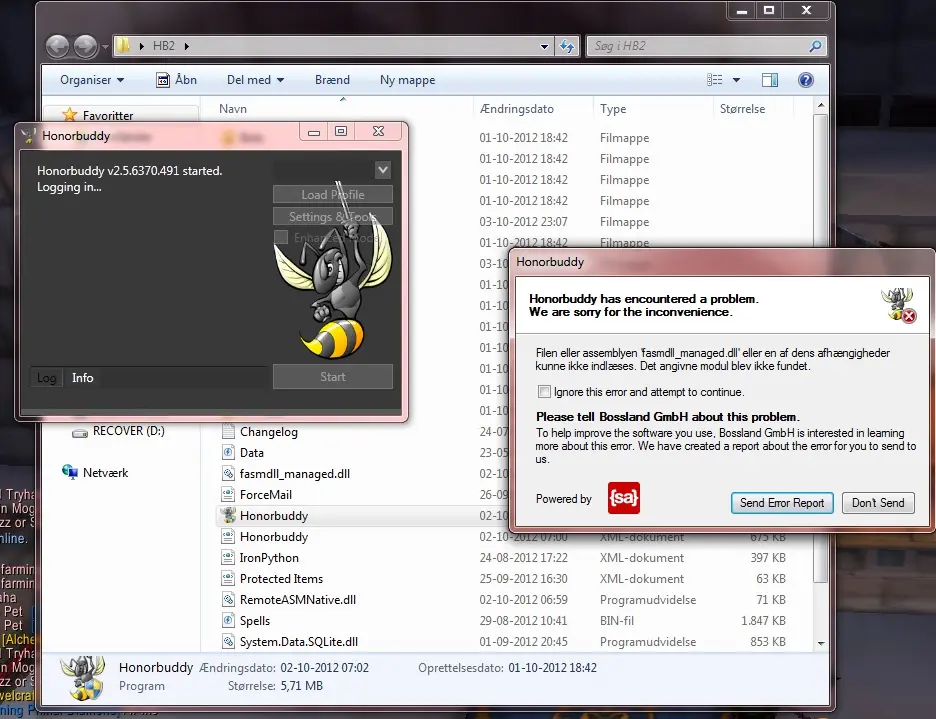This screenshot has width=936, height=719.
Task: Click the Favoritter label in navigation pane
Action: tap(108, 115)
